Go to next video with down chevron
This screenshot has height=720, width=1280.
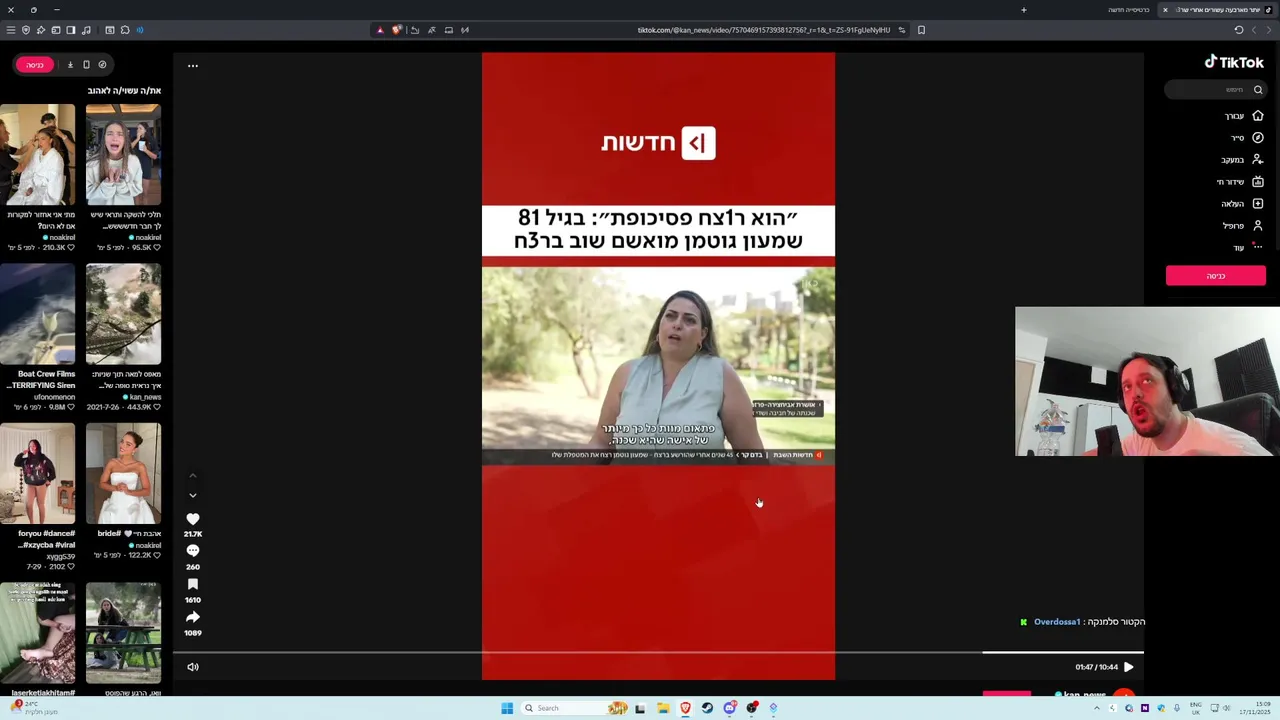[193, 495]
